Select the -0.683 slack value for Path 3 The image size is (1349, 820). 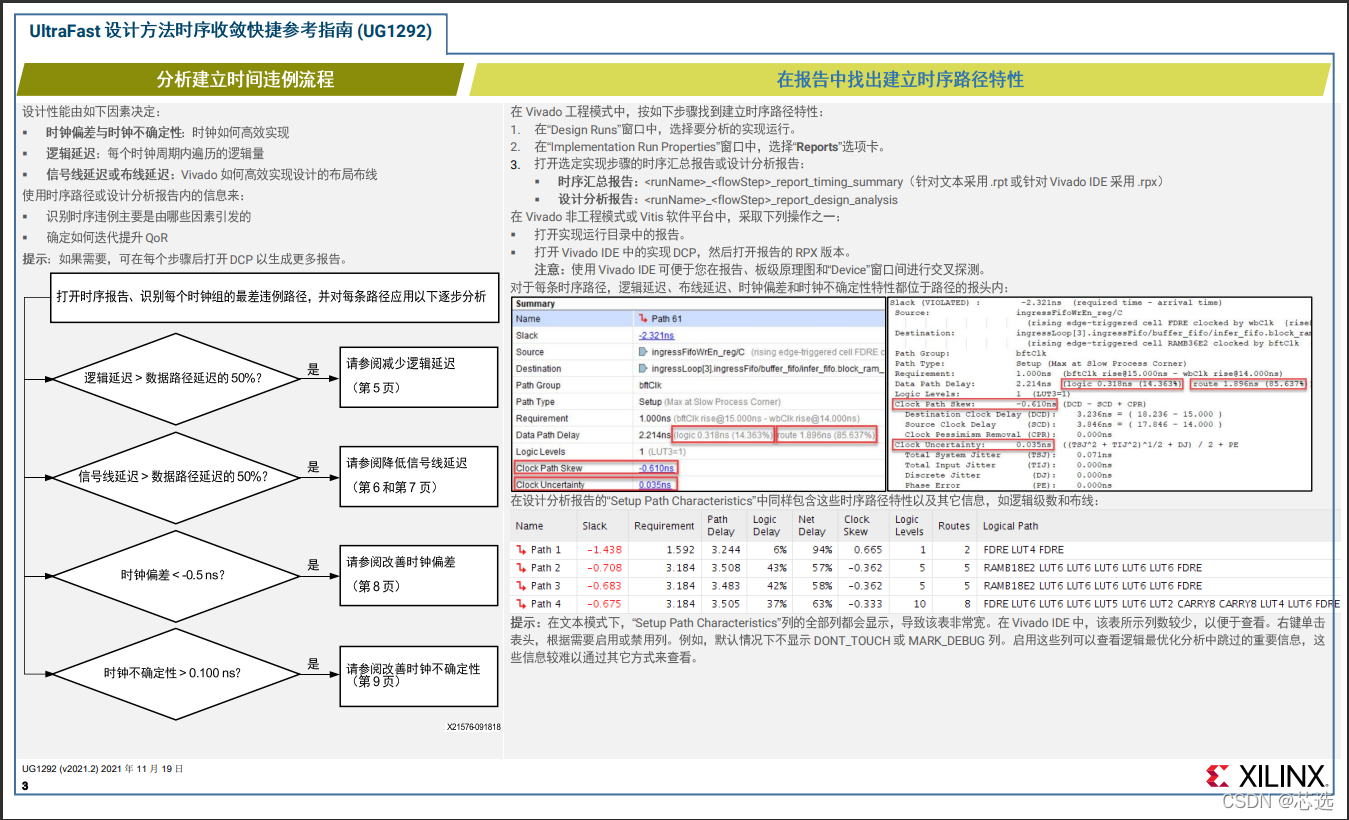(605, 586)
